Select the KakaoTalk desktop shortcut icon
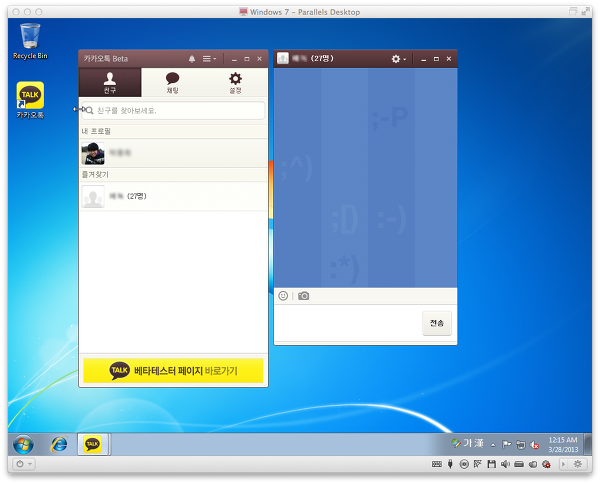 click(30, 100)
